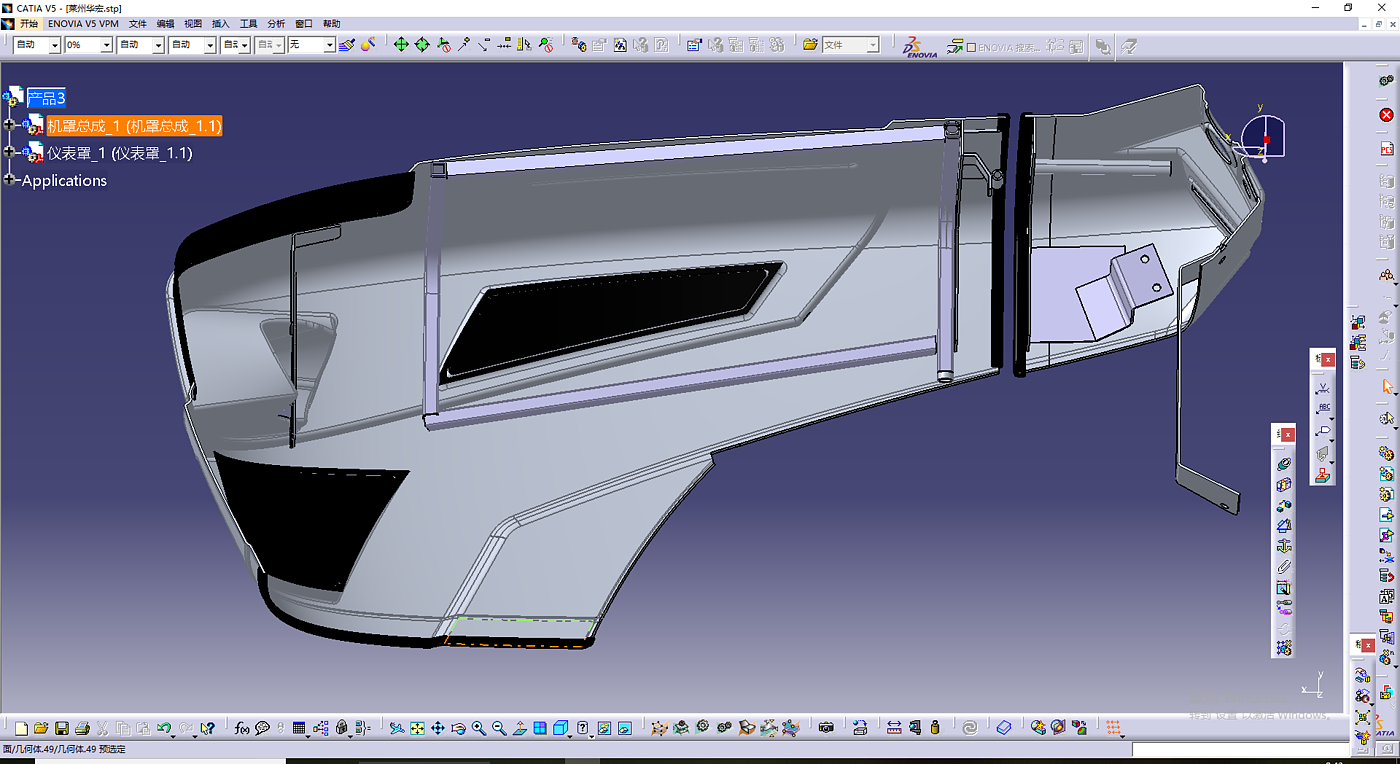This screenshot has height=764, width=1400.
Task: Expand the 机罩总成_1 tree node
Action: coord(10,125)
